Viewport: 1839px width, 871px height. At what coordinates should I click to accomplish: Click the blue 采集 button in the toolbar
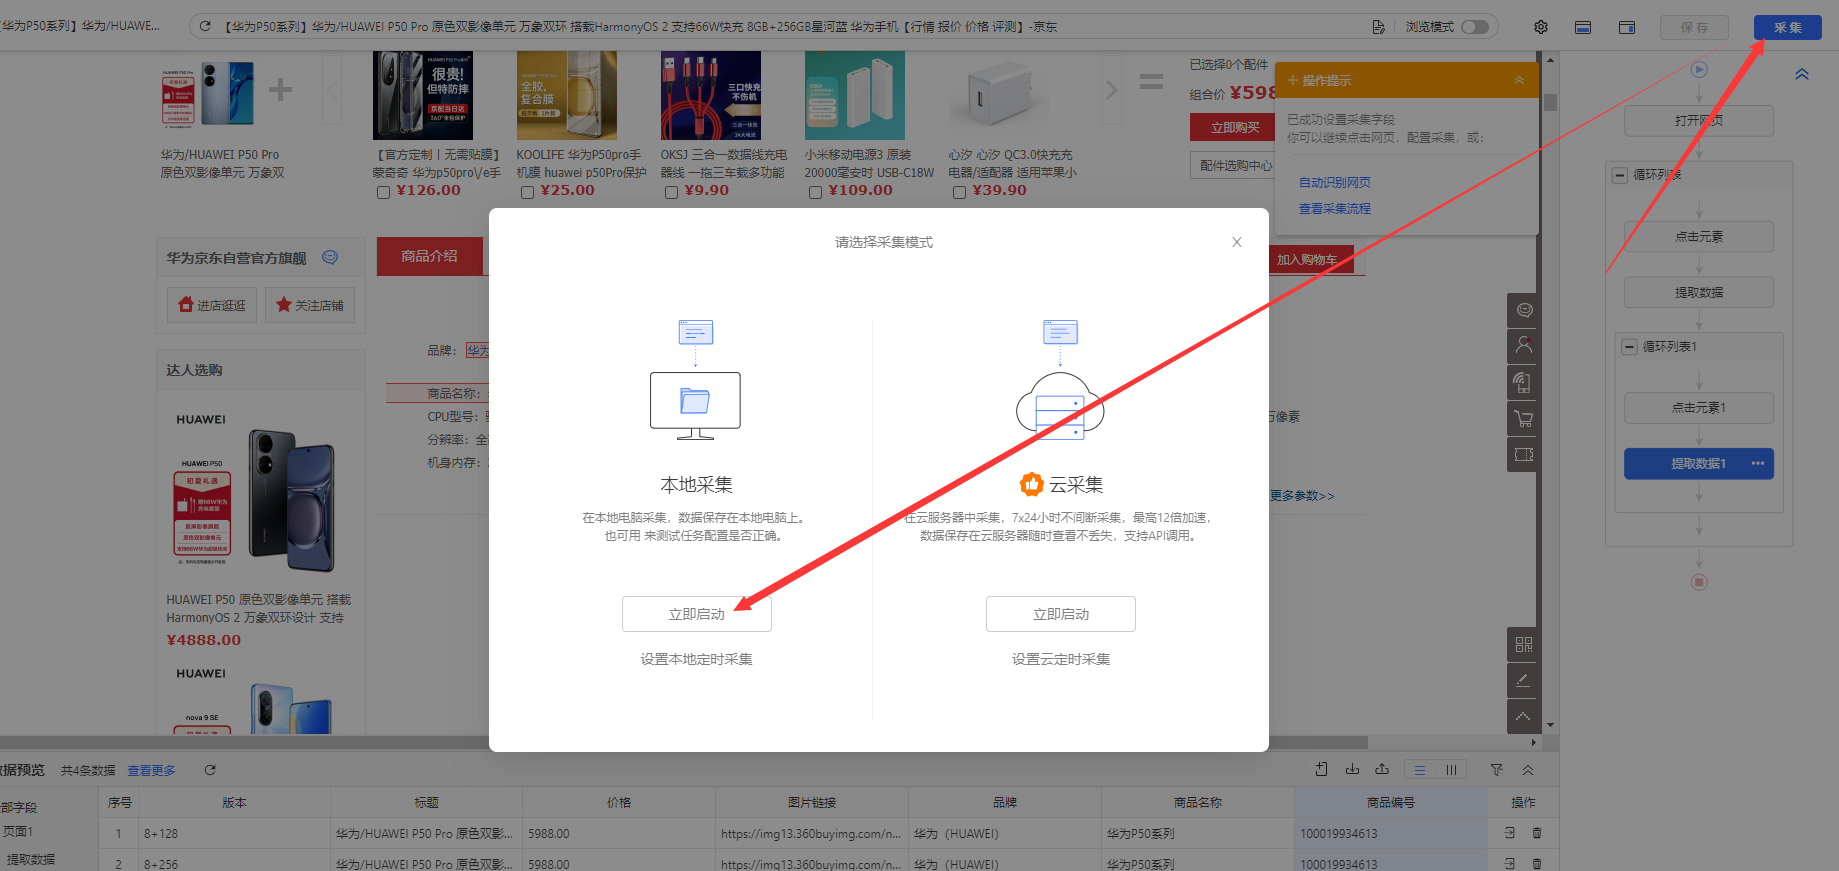(1788, 27)
